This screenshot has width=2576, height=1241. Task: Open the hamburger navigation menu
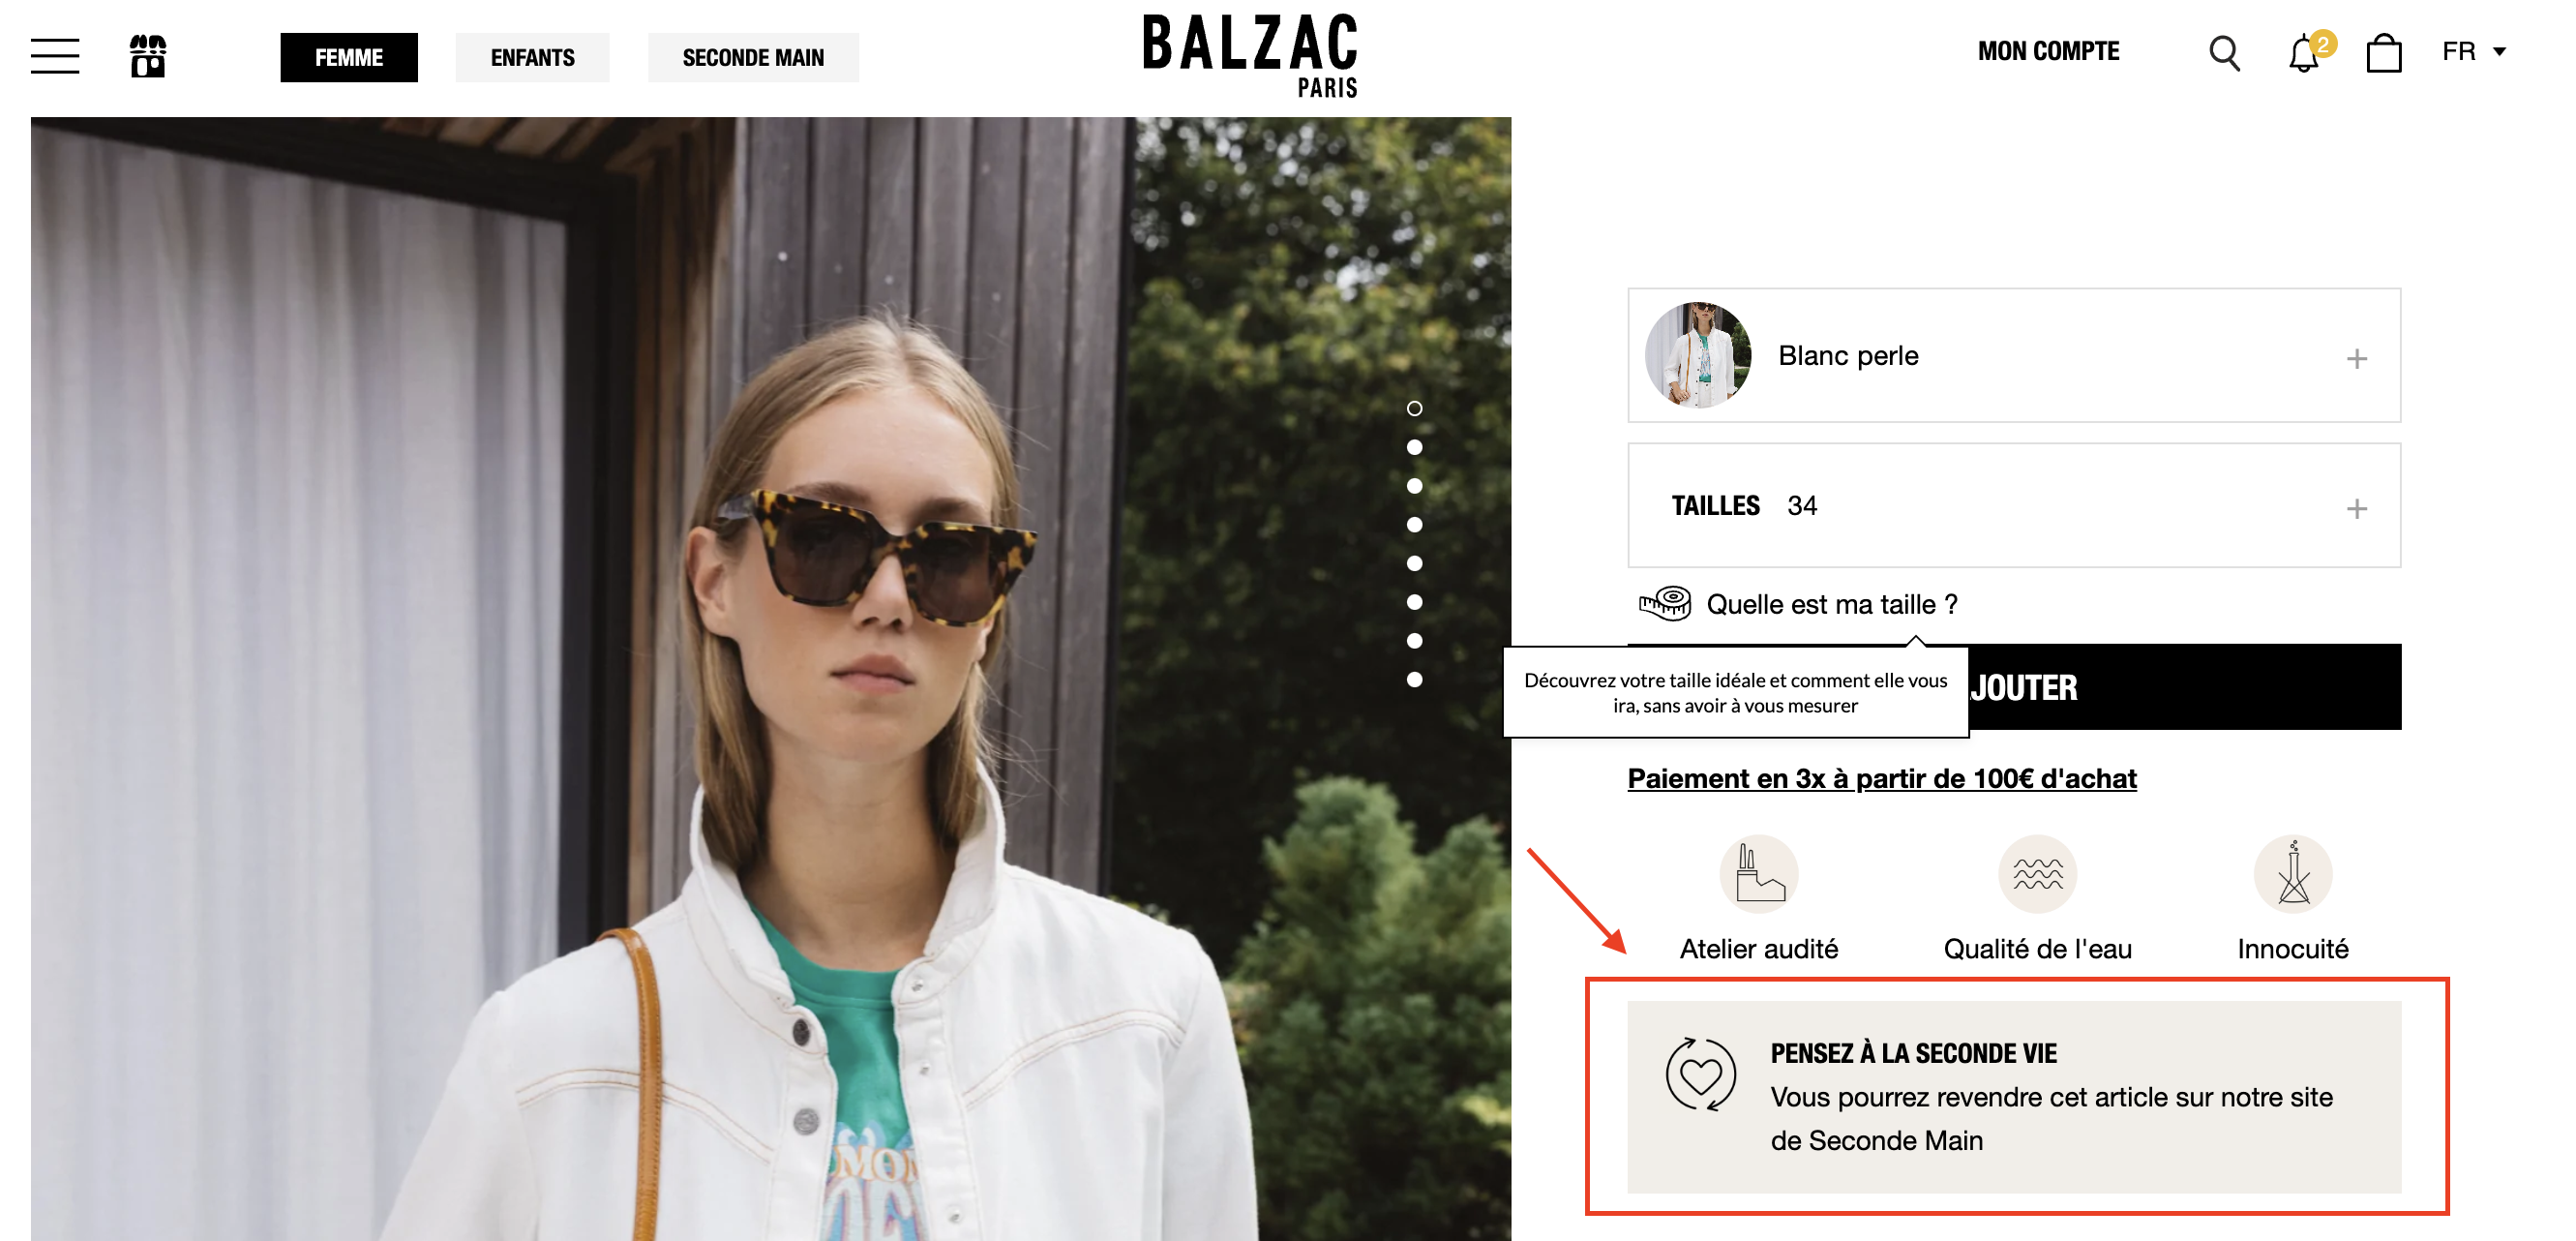pyautogui.click(x=55, y=56)
